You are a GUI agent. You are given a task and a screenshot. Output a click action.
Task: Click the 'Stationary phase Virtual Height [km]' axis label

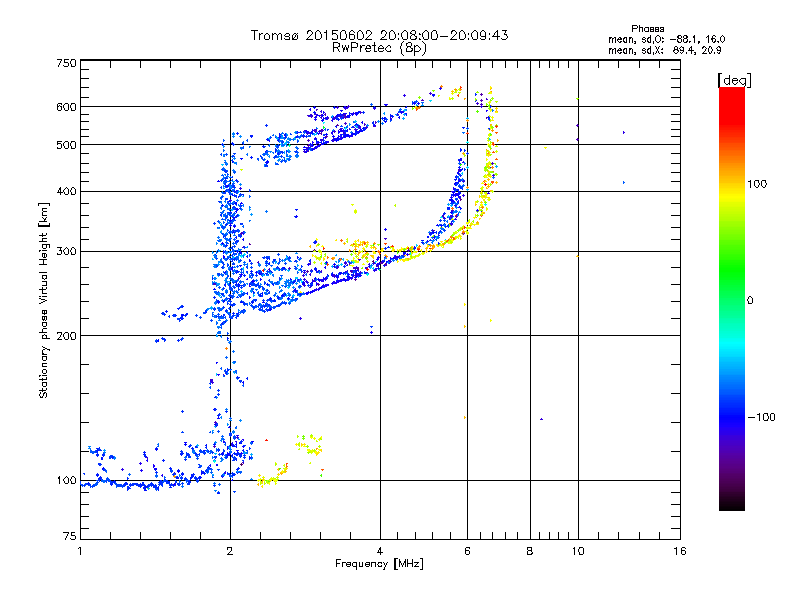point(43,300)
